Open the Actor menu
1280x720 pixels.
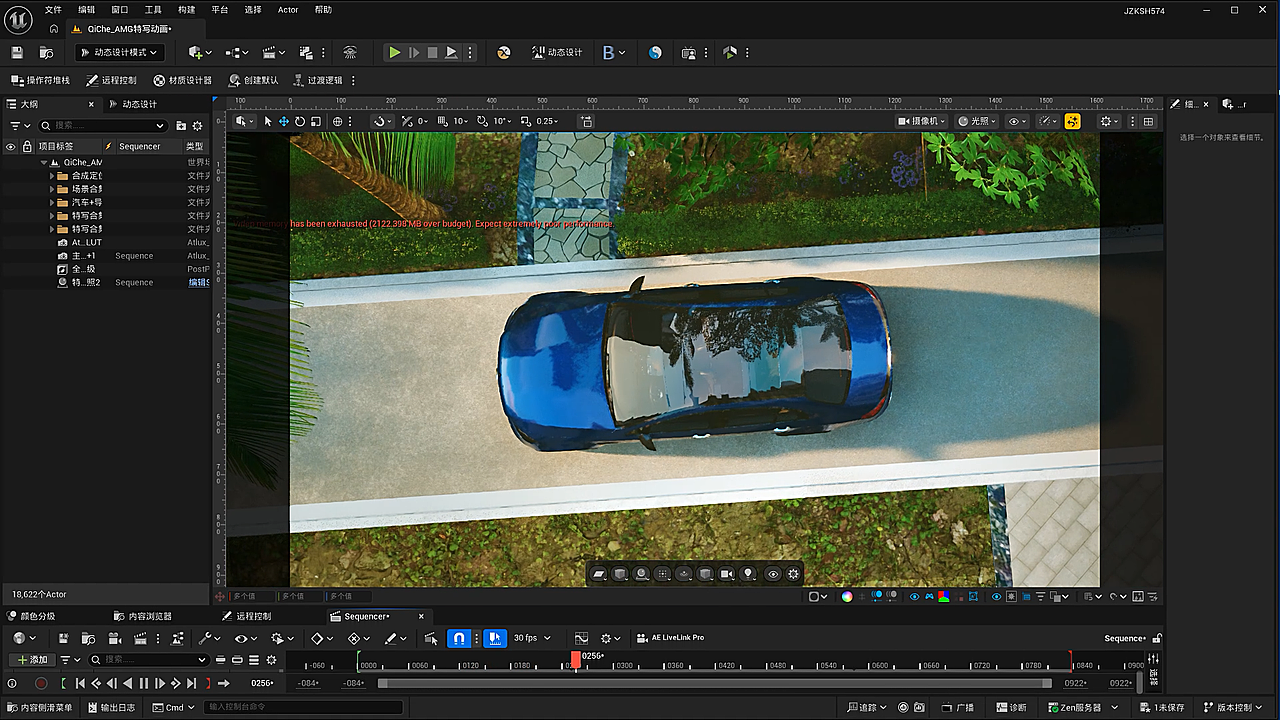(x=288, y=10)
